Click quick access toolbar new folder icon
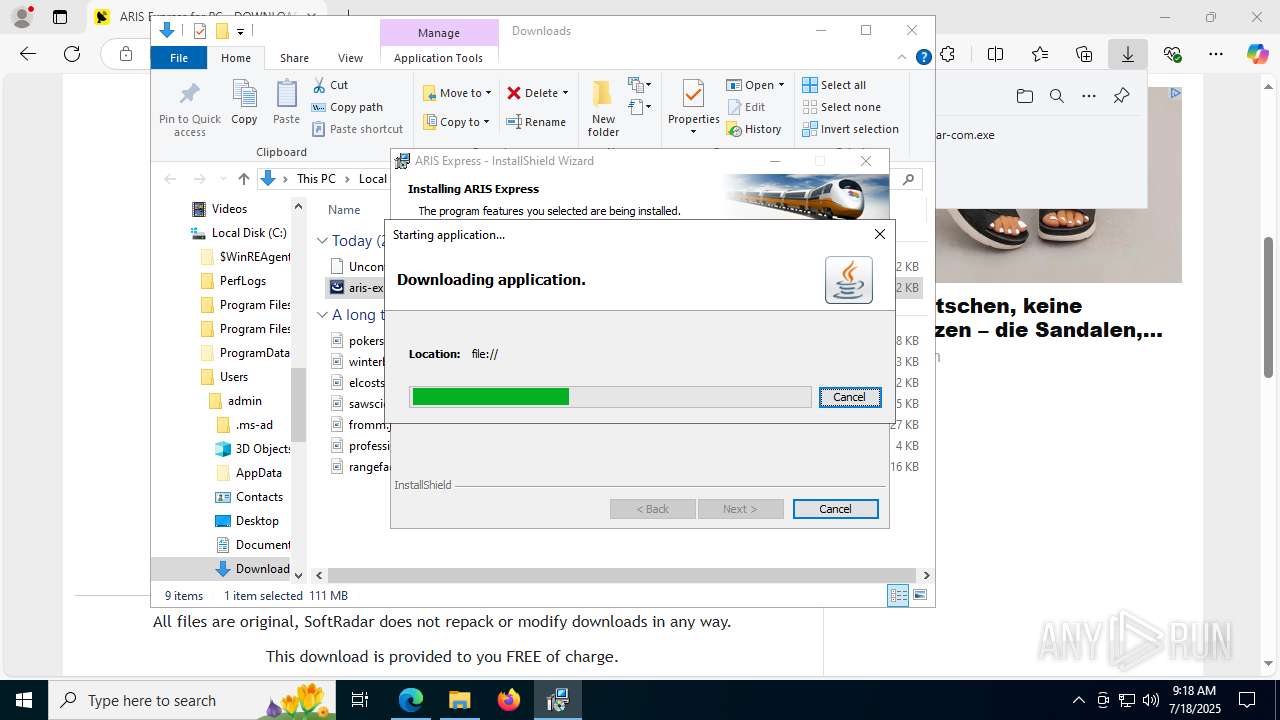Screen dimensions: 1280x720 click(x=222, y=31)
